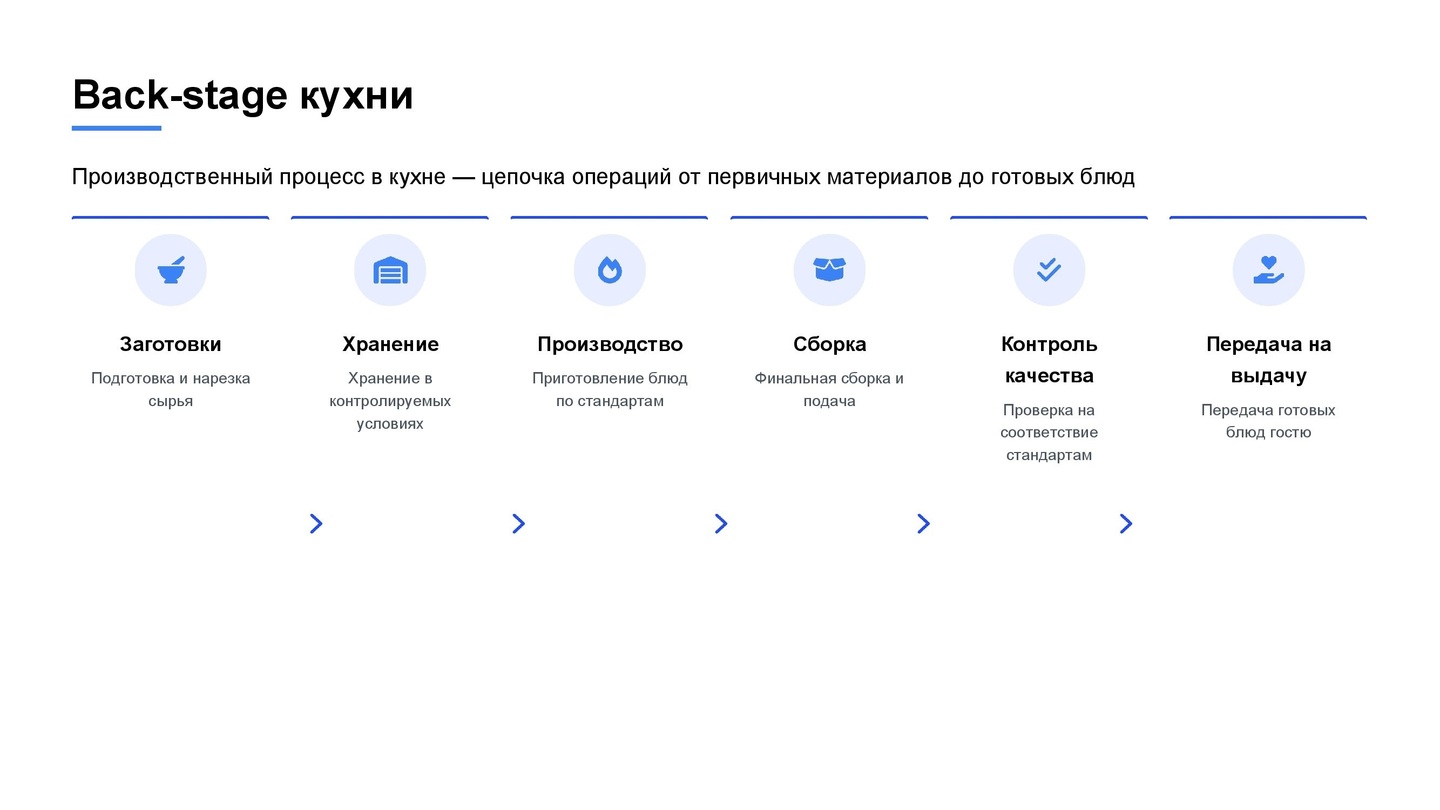Select the subtitle starting with "Производственный процесс в кухне"
1440x810 pixels.
pyautogui.click(x=603, y=177)
